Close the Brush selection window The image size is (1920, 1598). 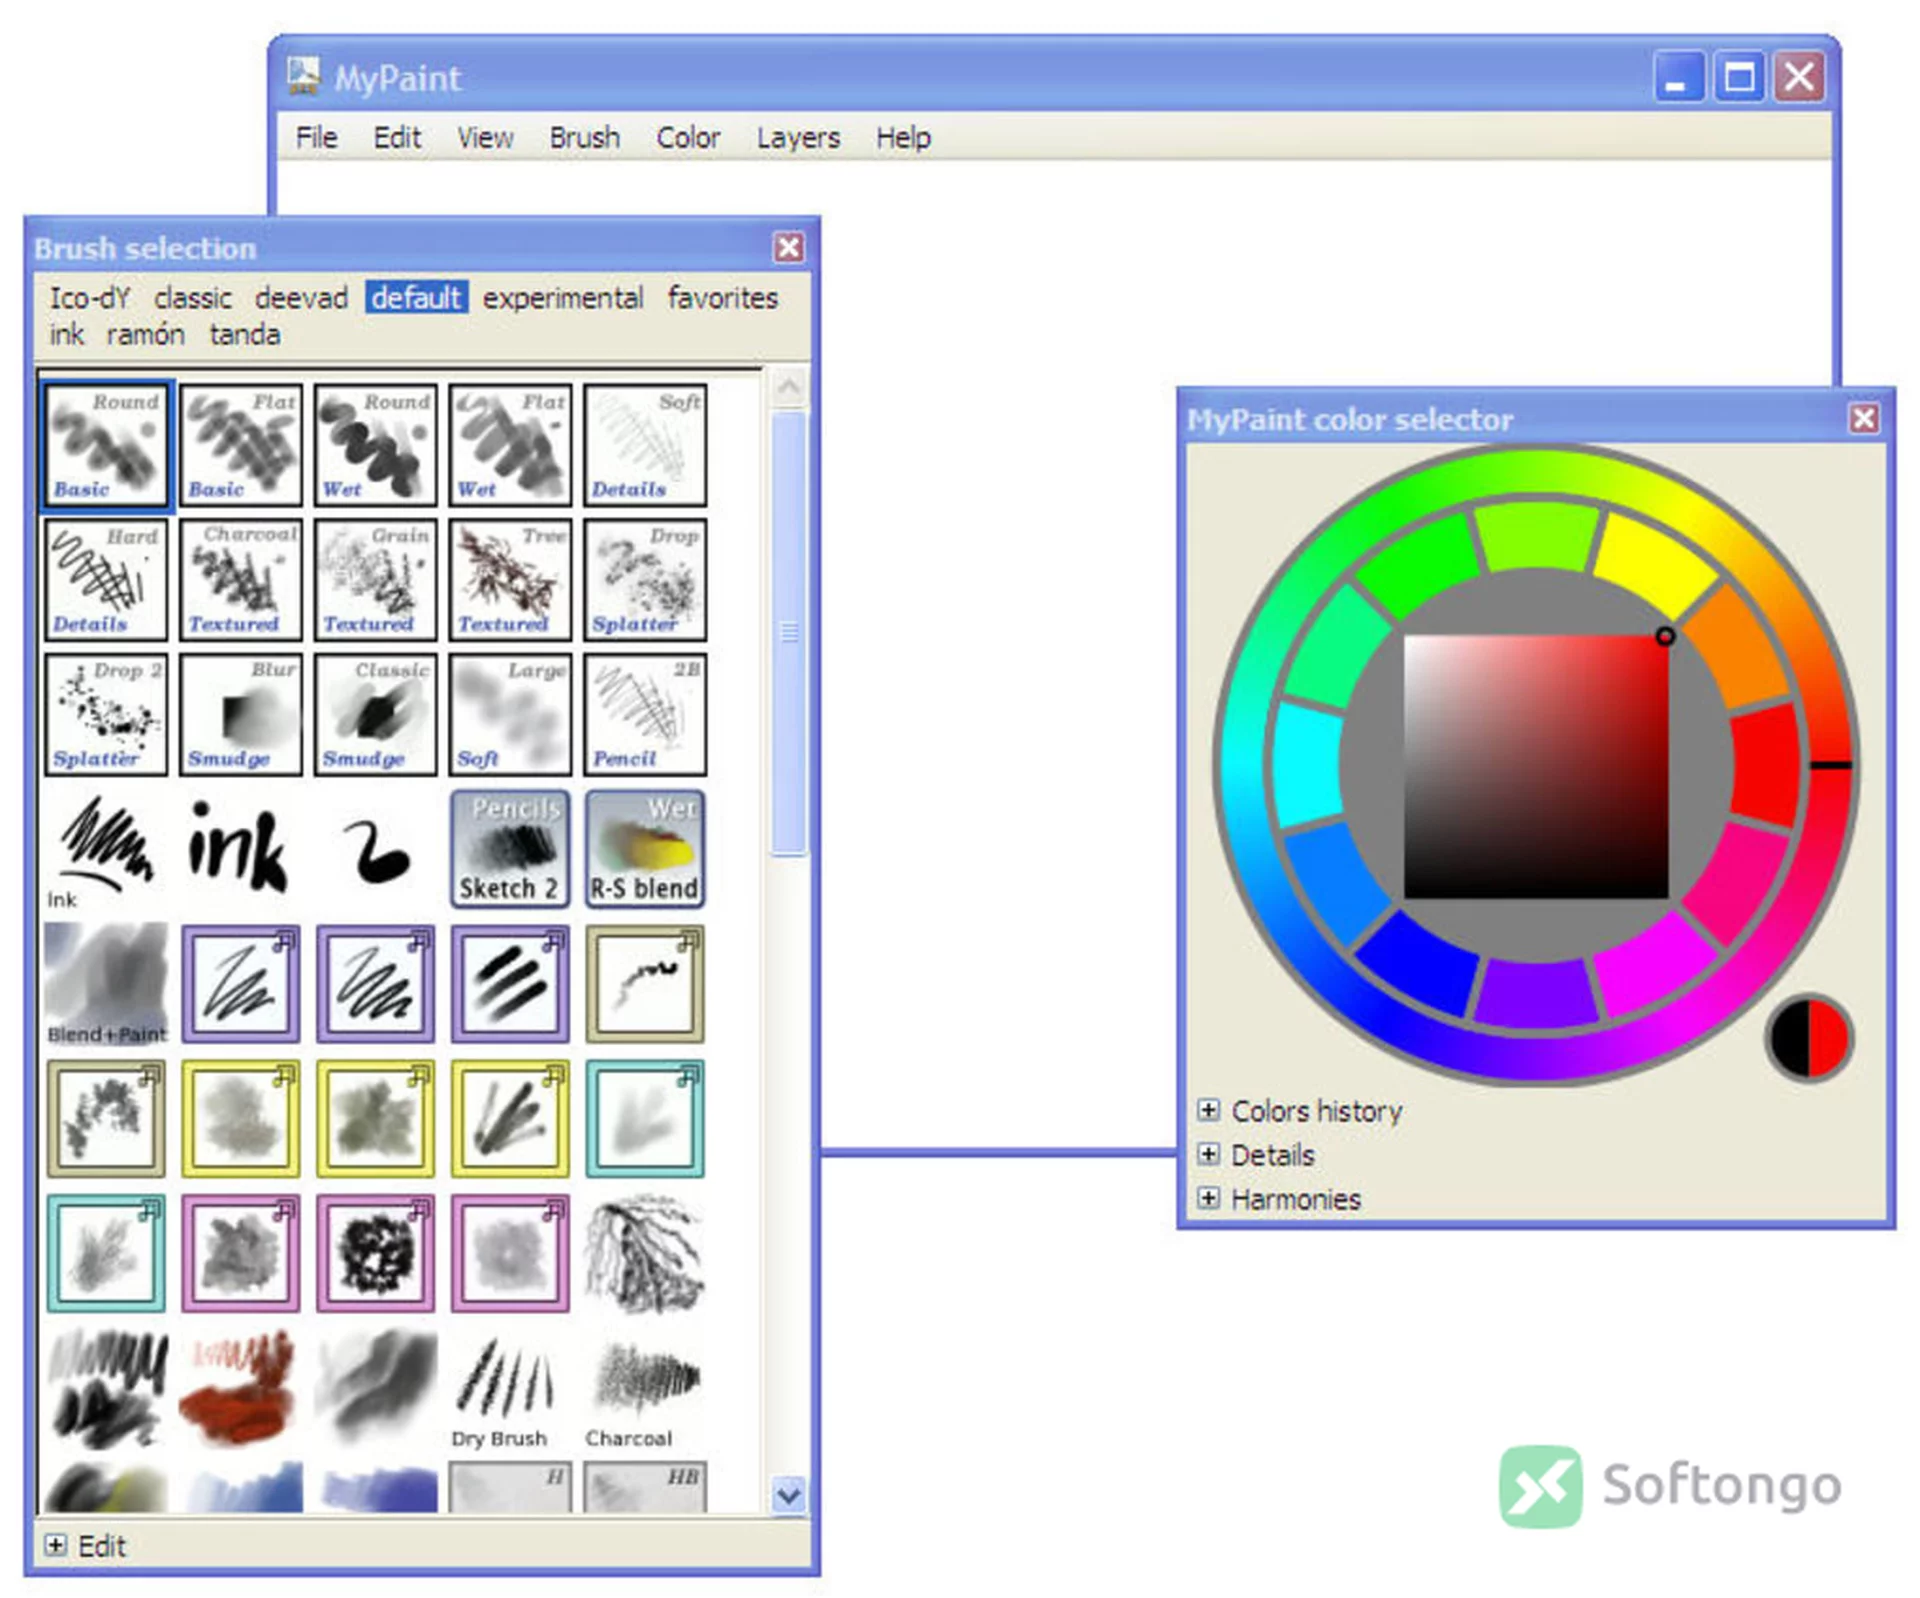[789, 247]
